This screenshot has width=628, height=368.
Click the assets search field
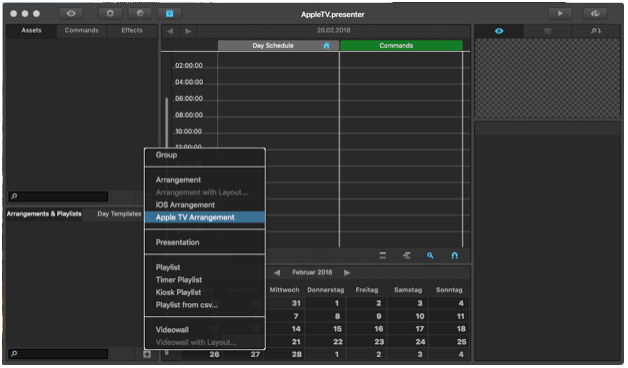pyautogui.click(x=58, y=196)
